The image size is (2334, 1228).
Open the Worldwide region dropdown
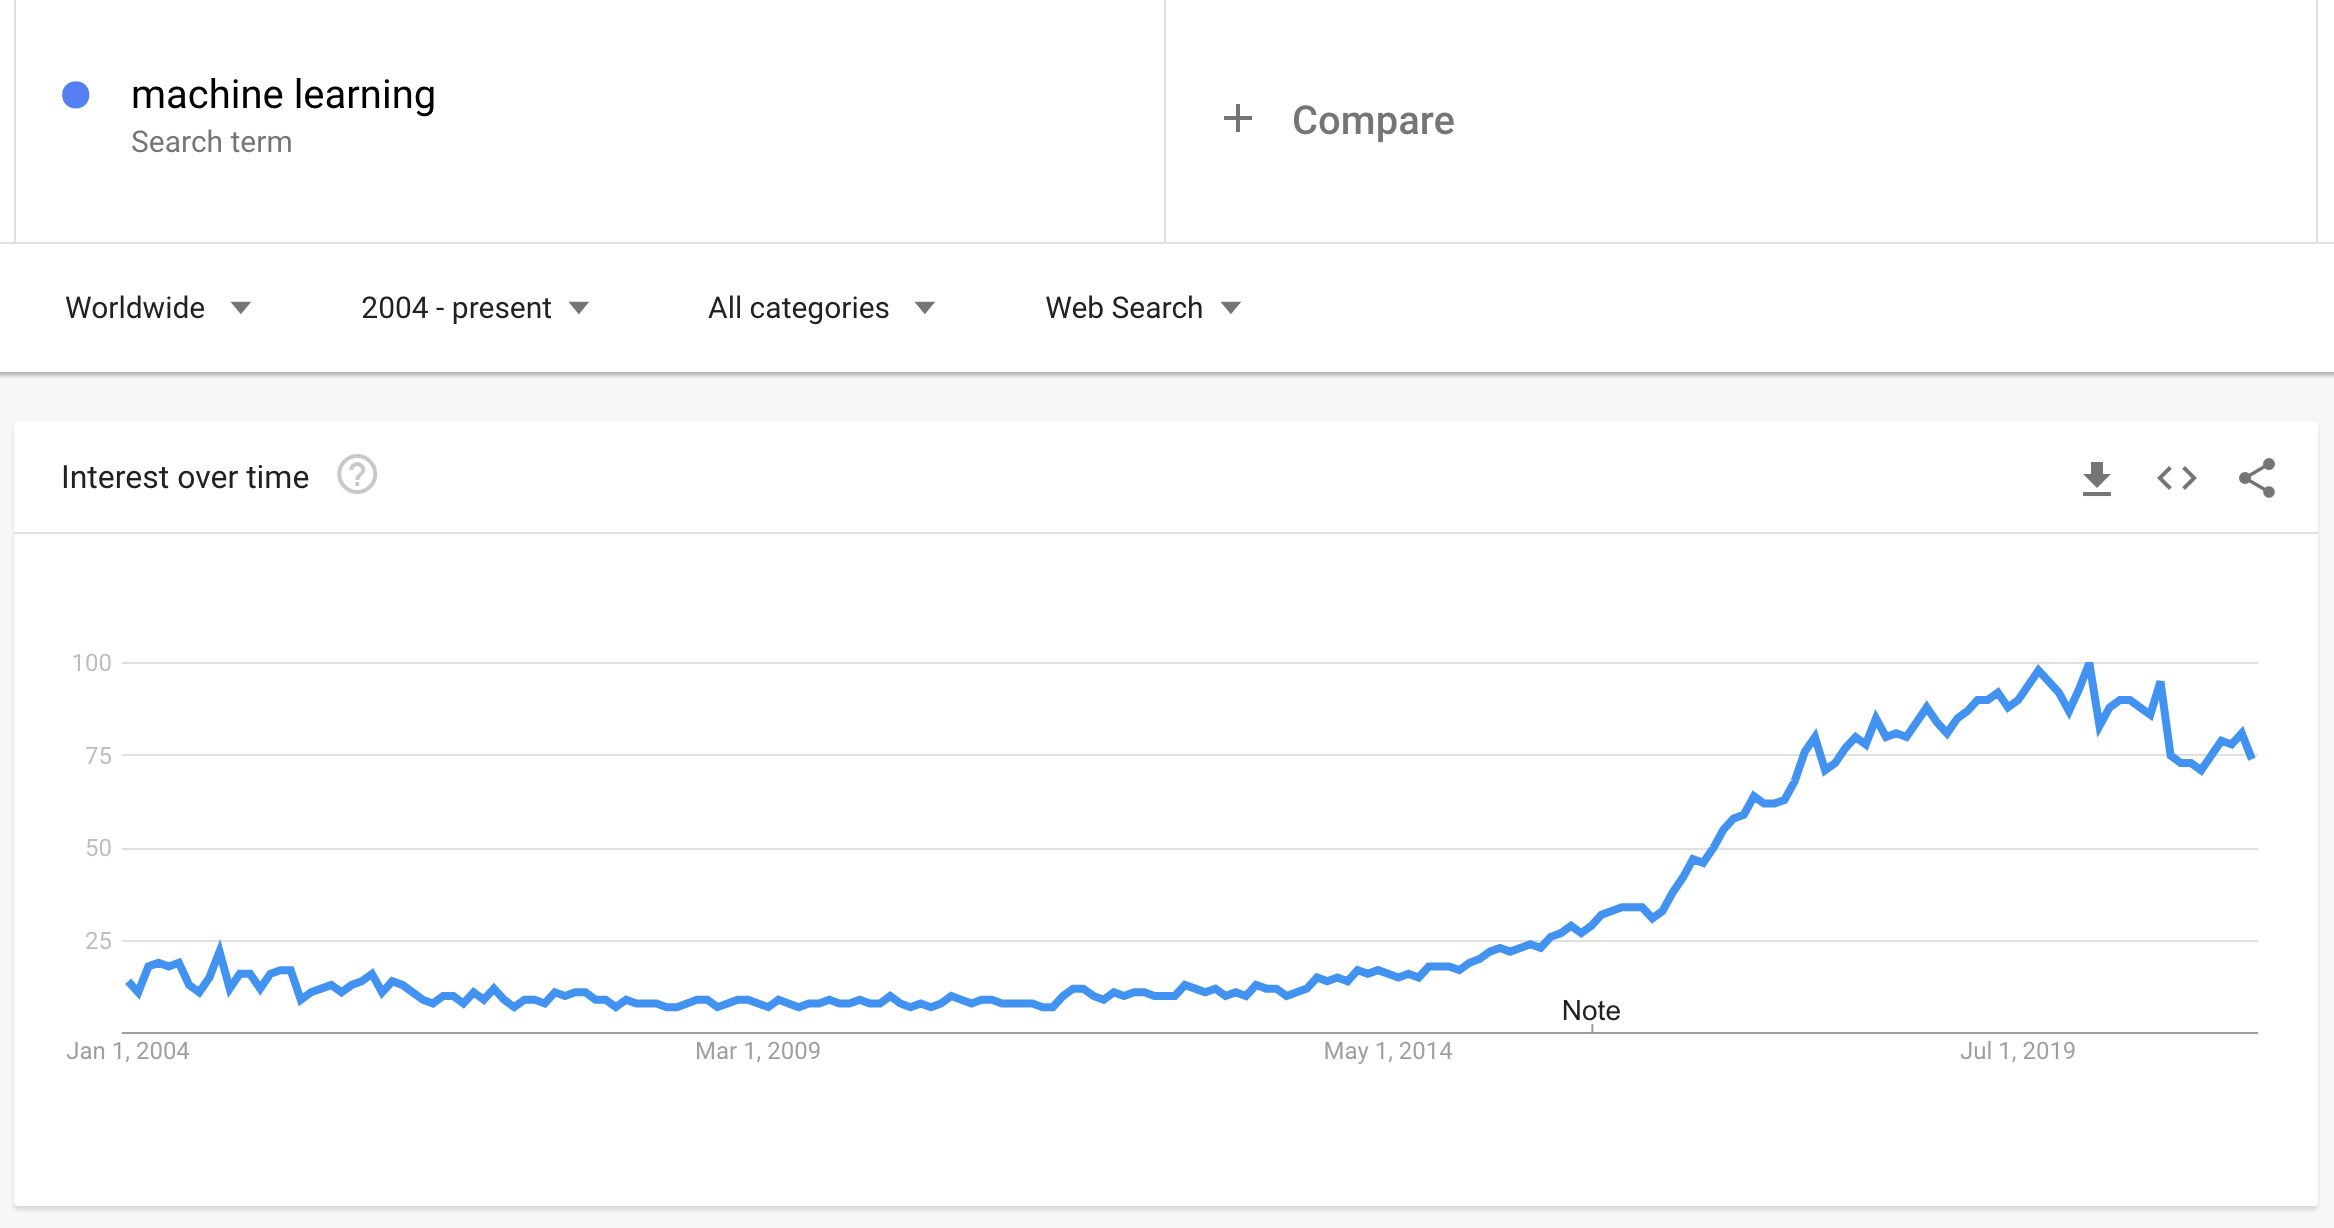pos(158,308)
